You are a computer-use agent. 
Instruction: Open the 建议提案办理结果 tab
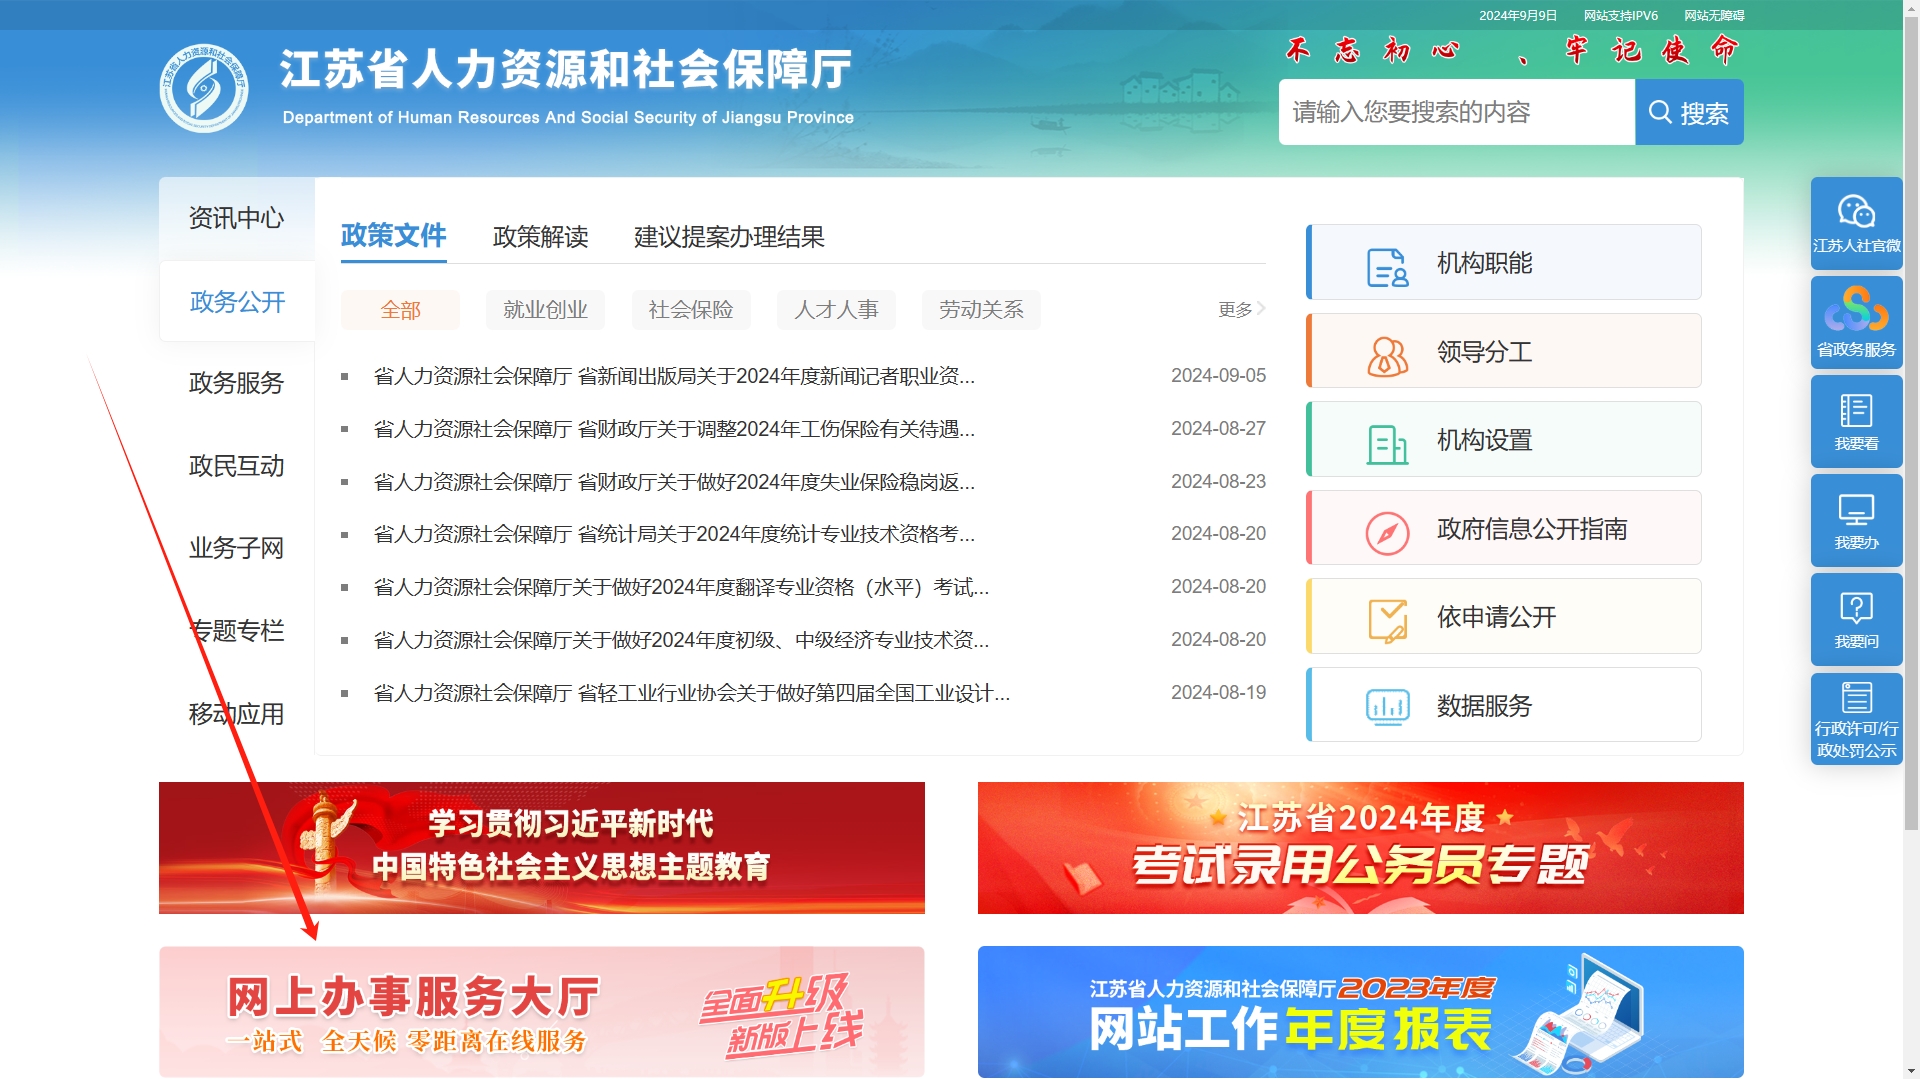tap(729, 237)
